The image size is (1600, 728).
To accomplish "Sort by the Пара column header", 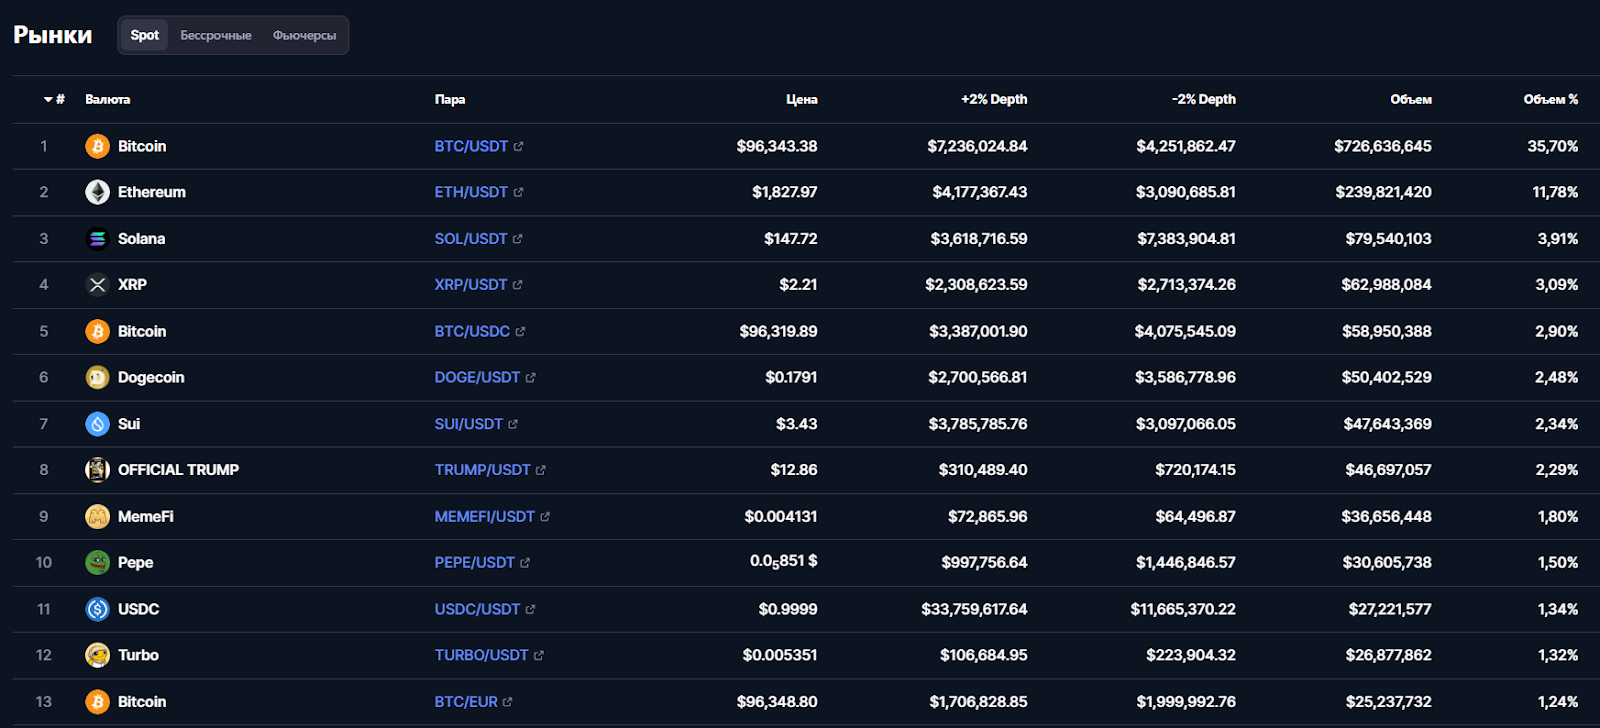I will point(450,100).
